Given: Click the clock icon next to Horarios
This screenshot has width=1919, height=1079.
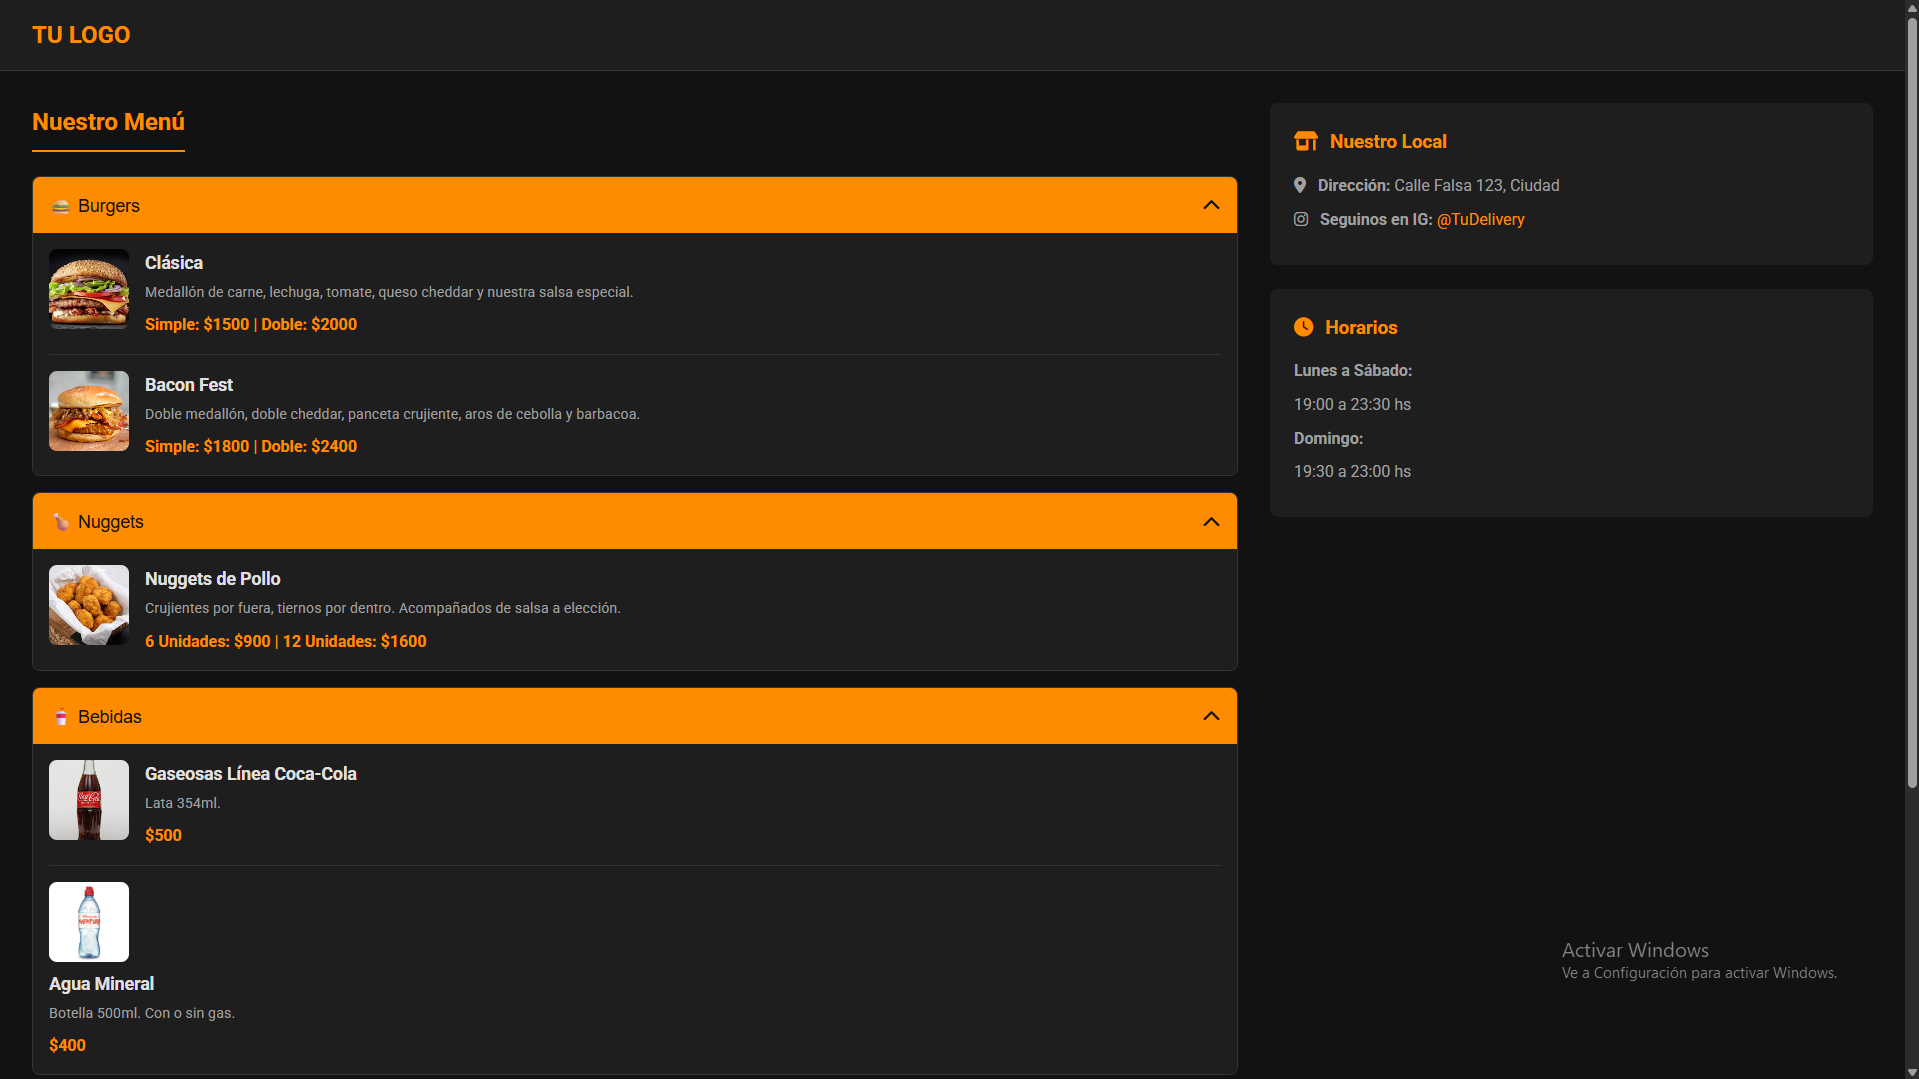Looking at the screenshot, I should click(1303, 327).
